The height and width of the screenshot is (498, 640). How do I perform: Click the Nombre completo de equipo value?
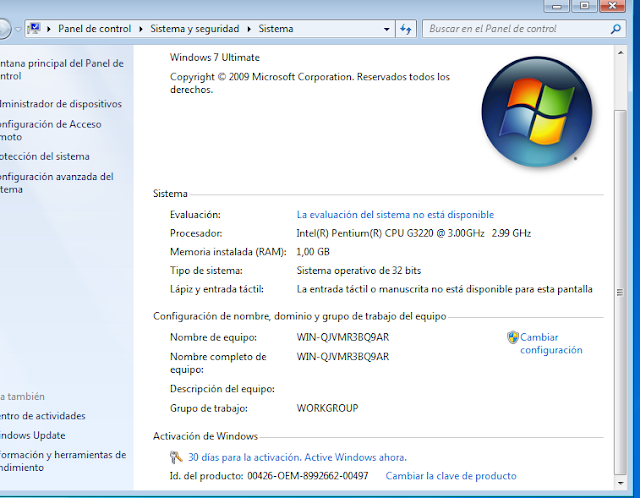coord(343,357)
